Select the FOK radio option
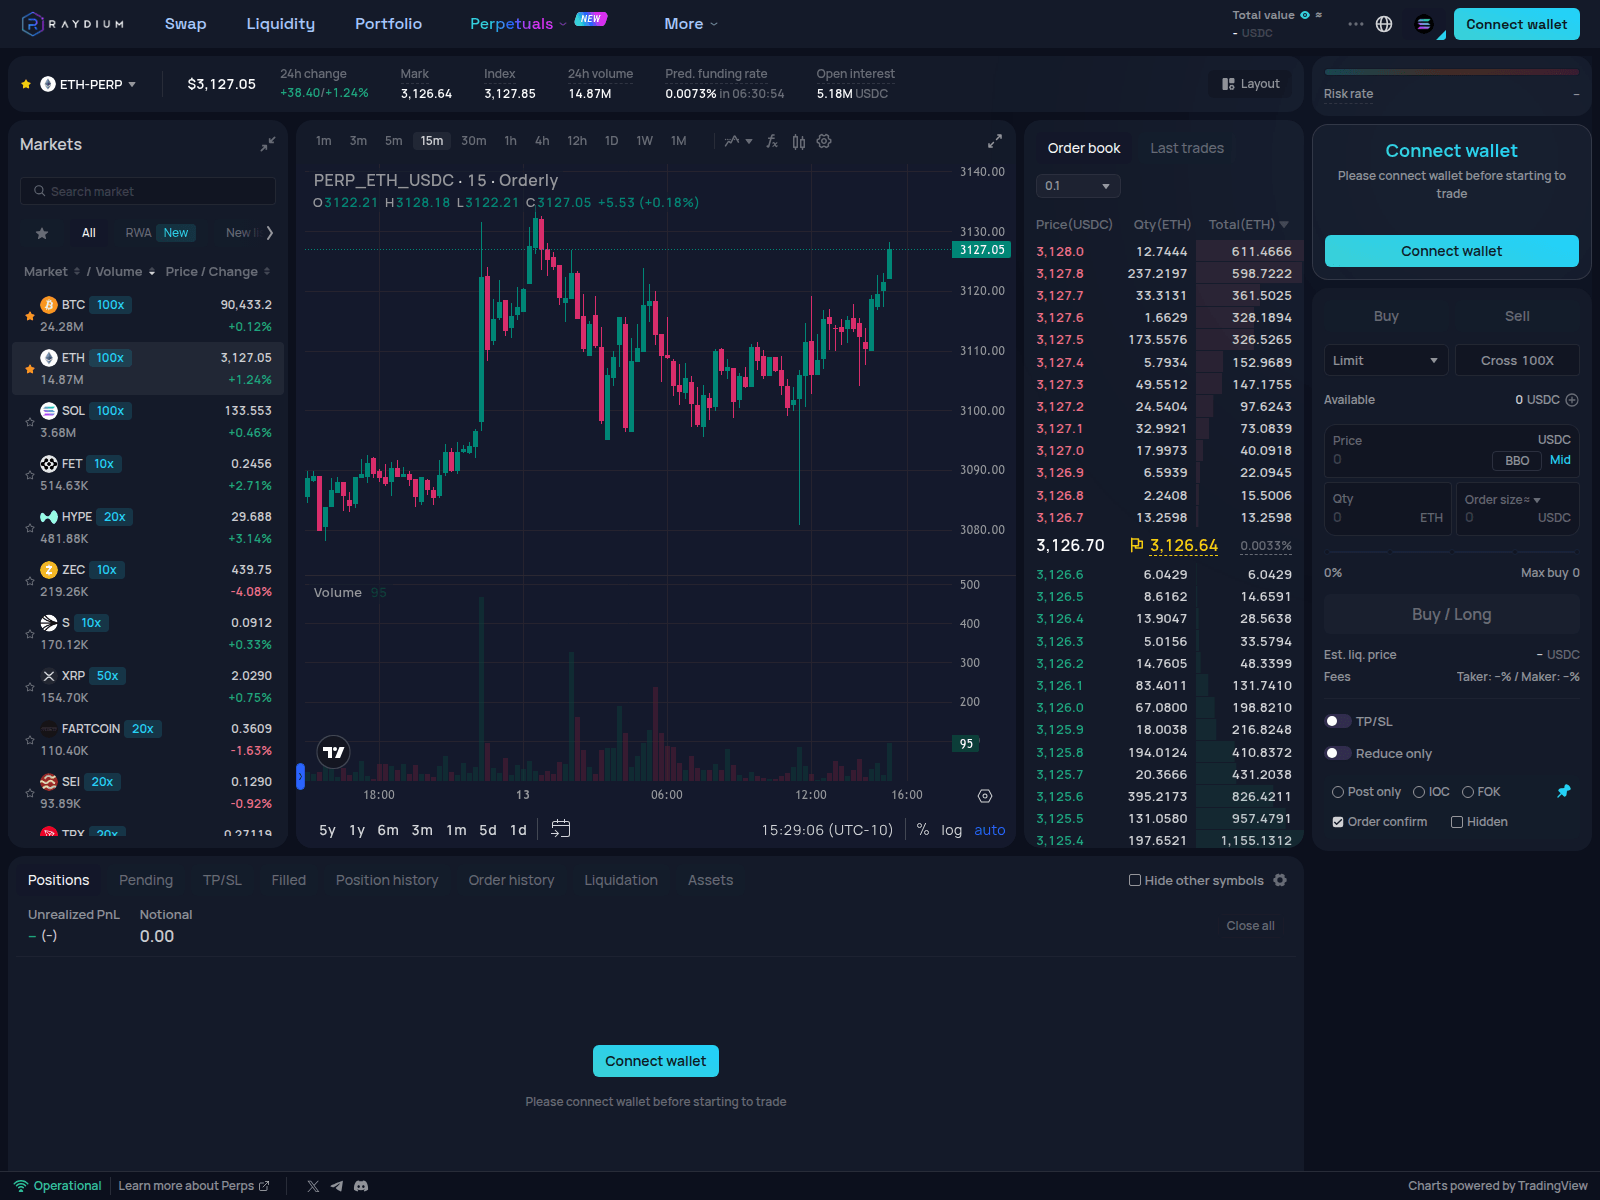 pyautogui.click(x=1468, y=792)
